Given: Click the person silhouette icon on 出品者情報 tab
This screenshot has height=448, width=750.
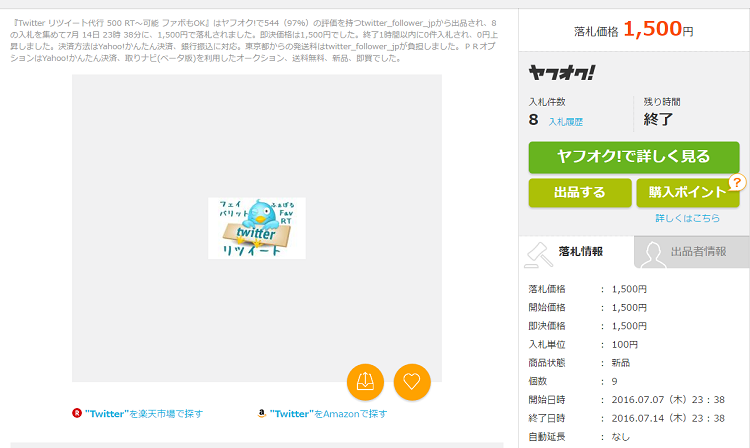Looking at the screenshot, I should 651,253.
